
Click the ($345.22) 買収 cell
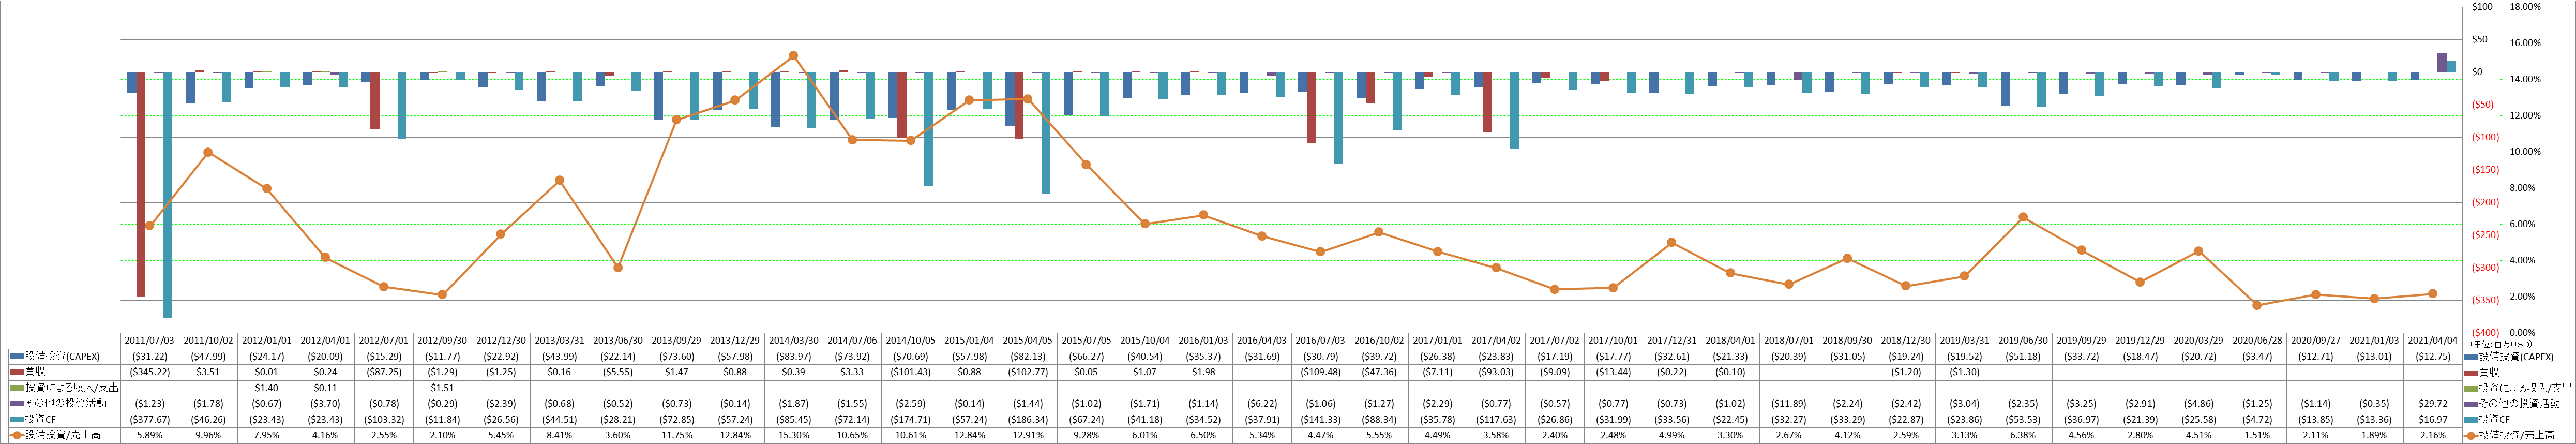pyautogui.click(x=150, y=372)
